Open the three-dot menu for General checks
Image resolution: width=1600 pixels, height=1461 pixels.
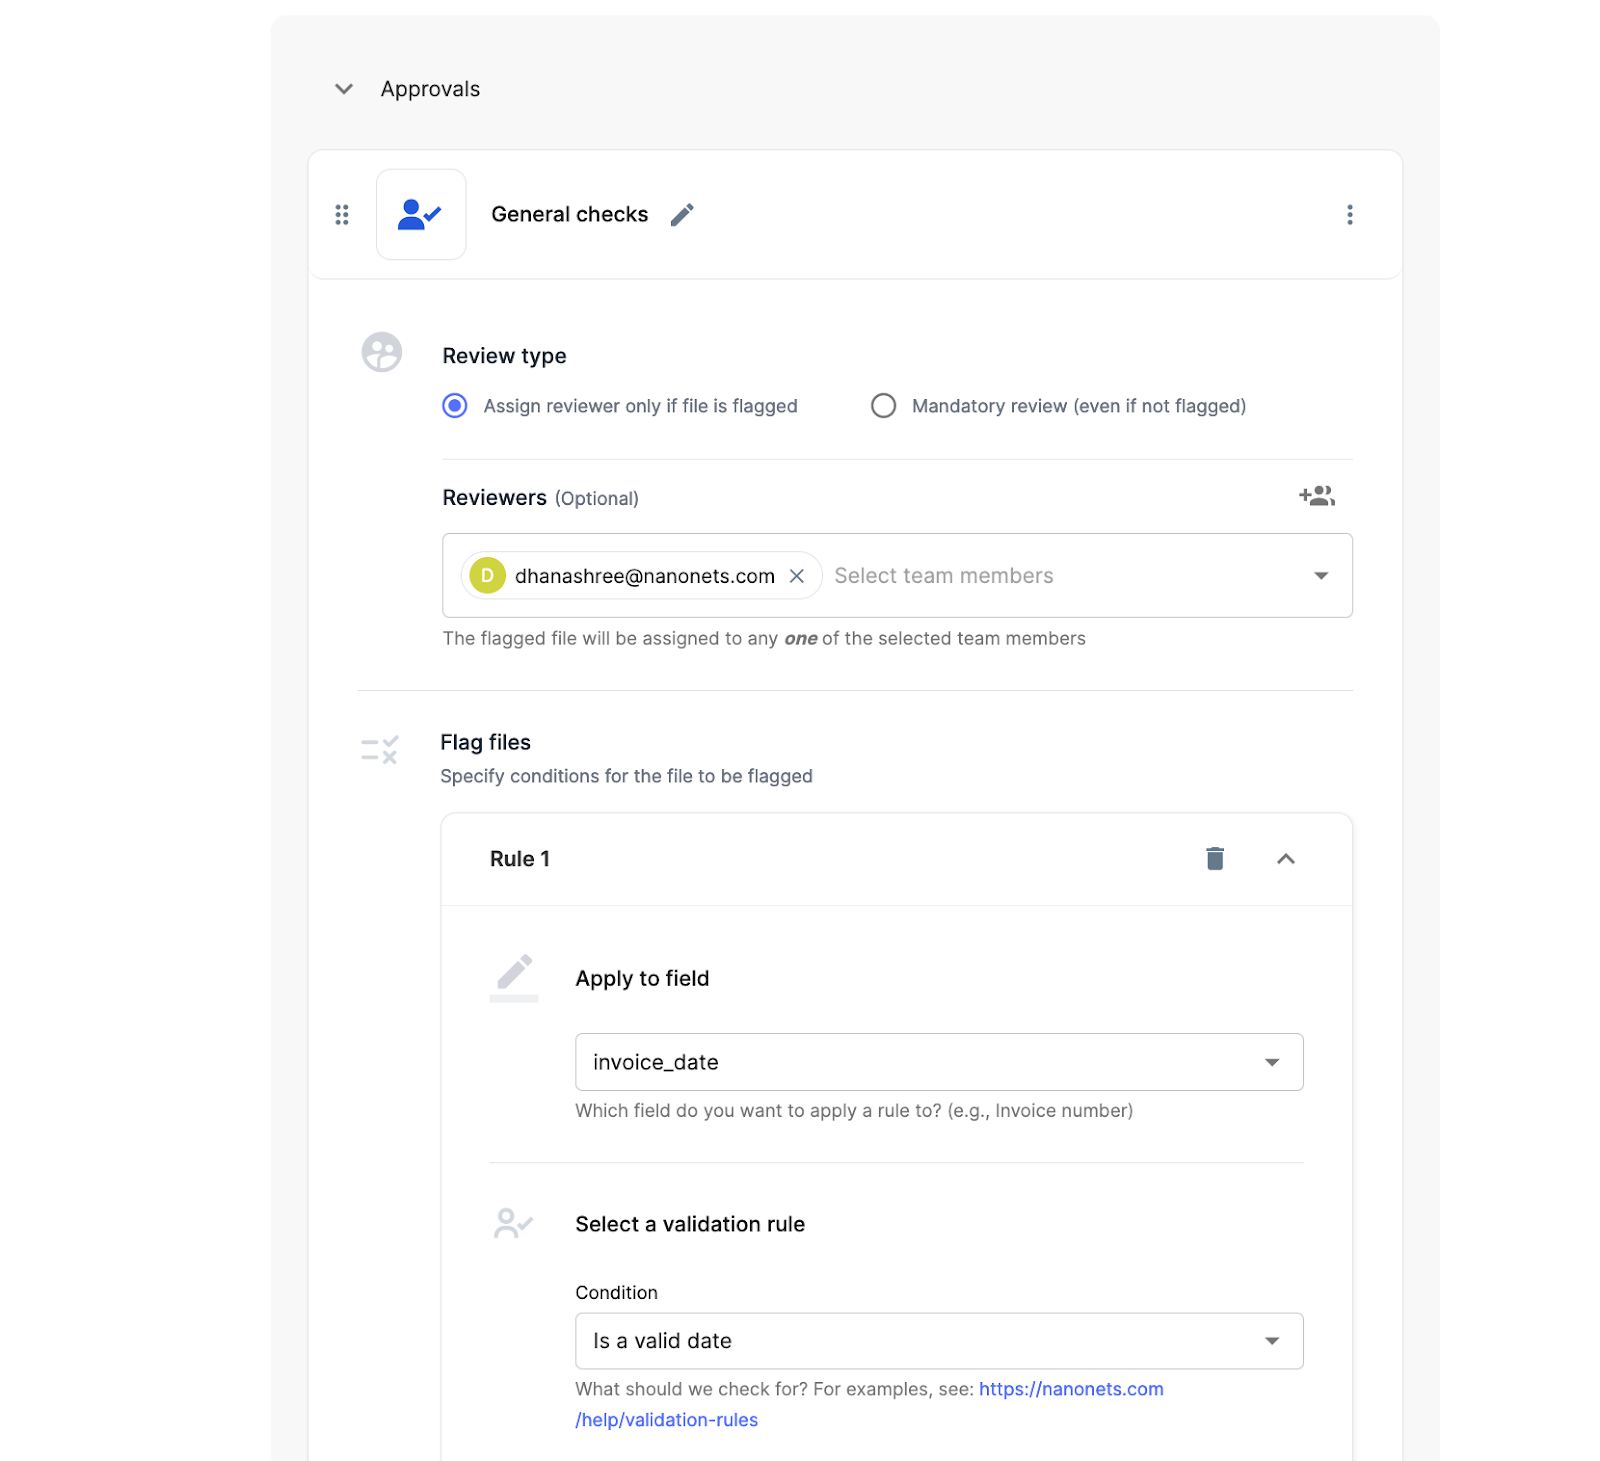(x=1349, y=214)
